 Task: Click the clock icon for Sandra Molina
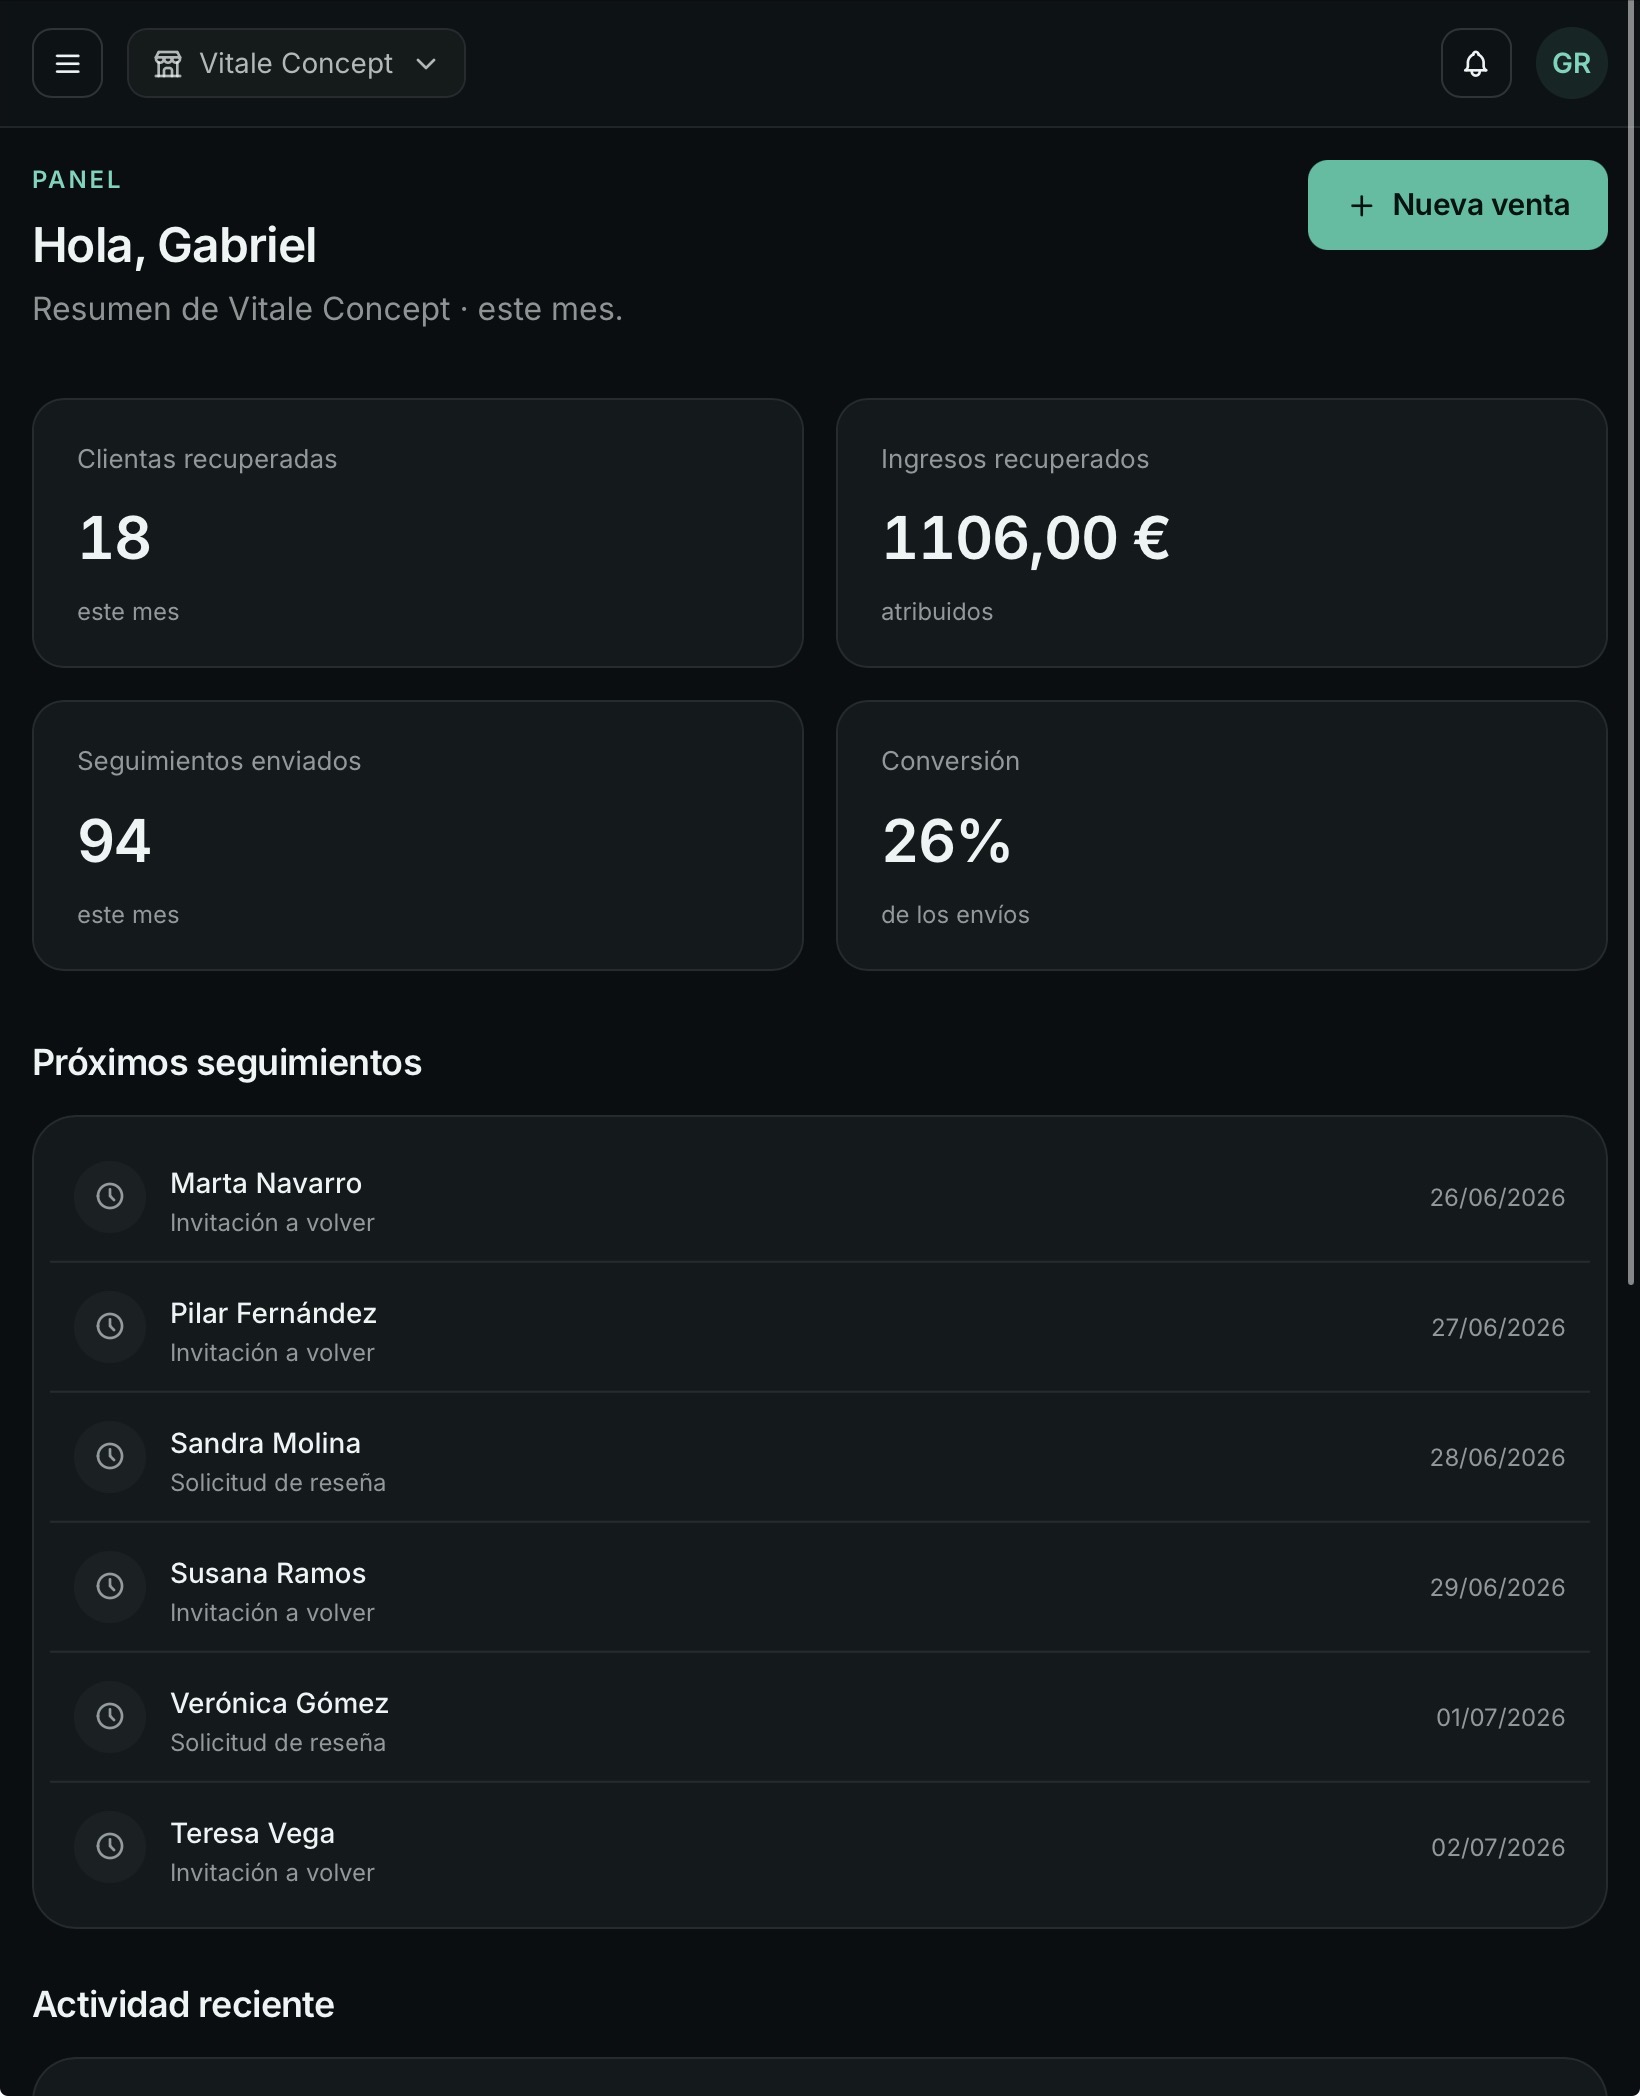pos(110,1456)
